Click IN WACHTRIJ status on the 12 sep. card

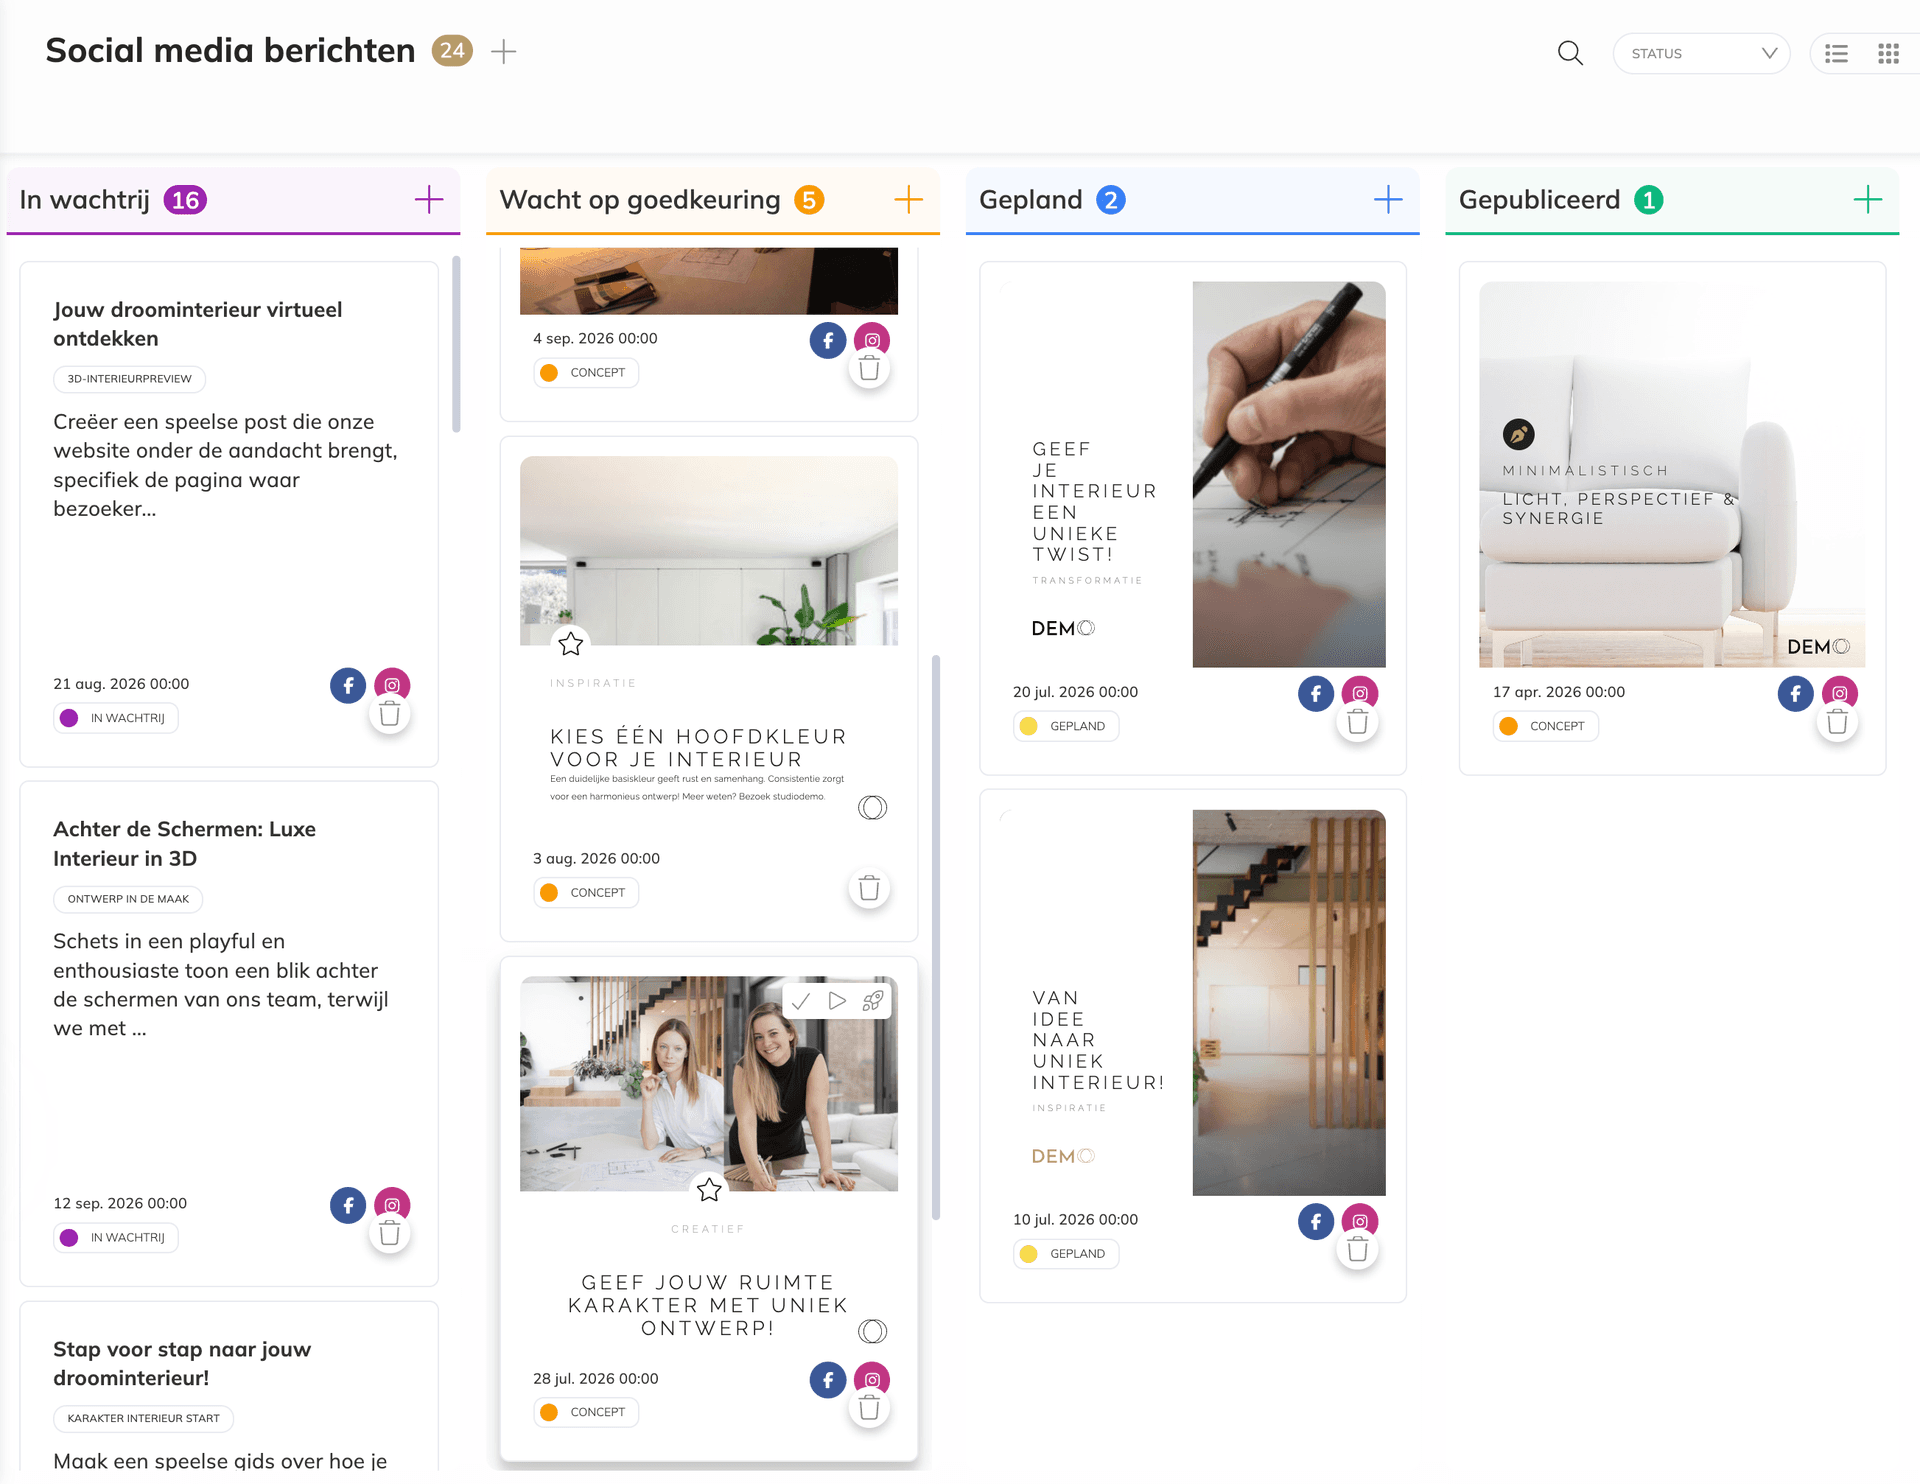pos(116,1238)
